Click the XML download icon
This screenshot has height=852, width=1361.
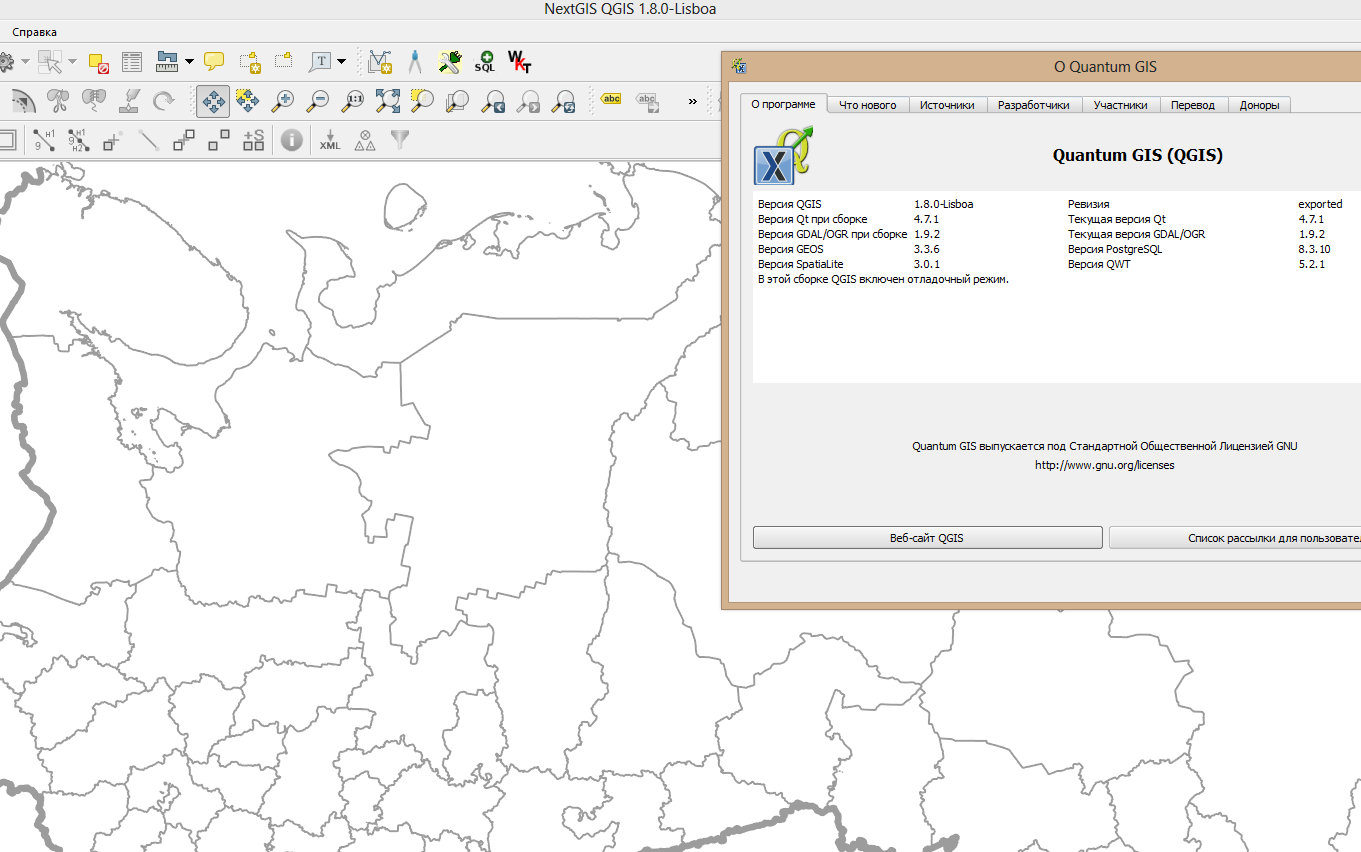coord(330,140)
